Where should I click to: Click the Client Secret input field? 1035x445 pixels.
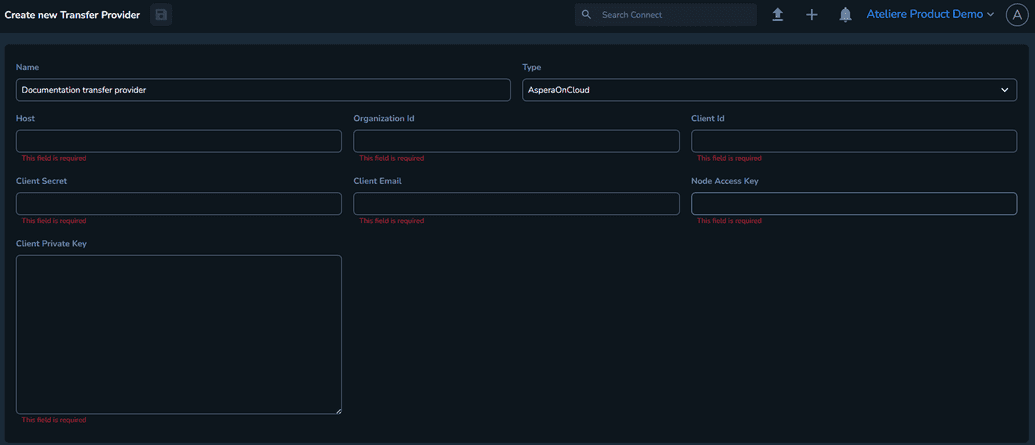click(179, 203)
